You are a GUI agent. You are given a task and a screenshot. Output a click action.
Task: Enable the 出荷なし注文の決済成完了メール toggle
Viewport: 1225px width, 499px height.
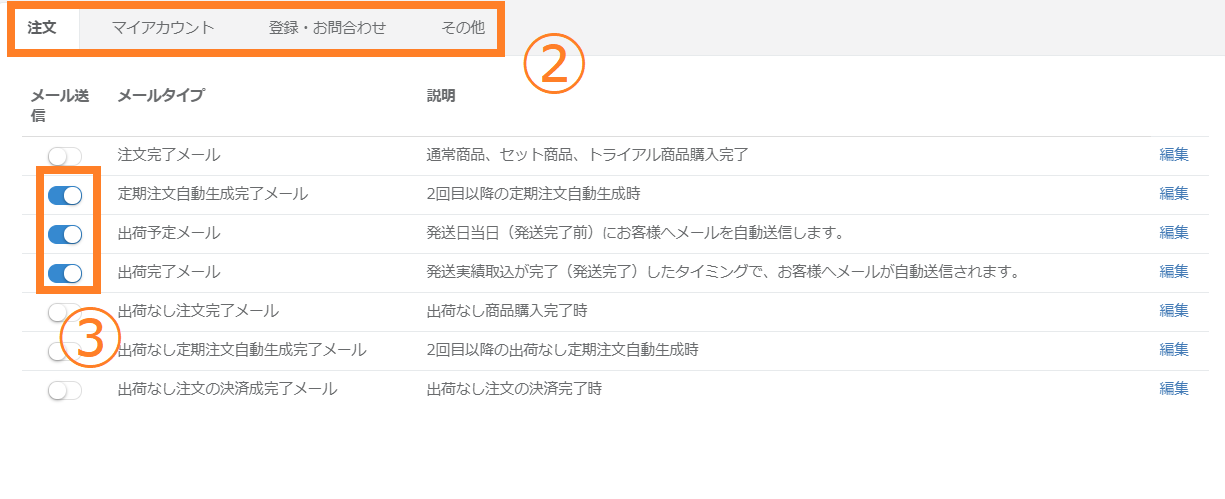(65, 390)
